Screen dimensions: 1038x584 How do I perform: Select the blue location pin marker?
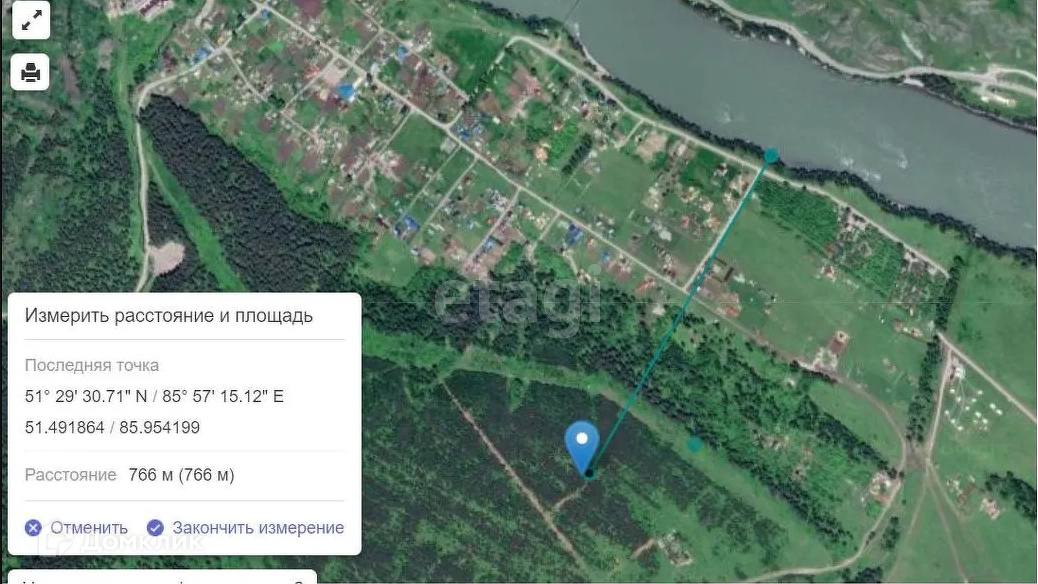pyautogui.click(x=582, y=447)
